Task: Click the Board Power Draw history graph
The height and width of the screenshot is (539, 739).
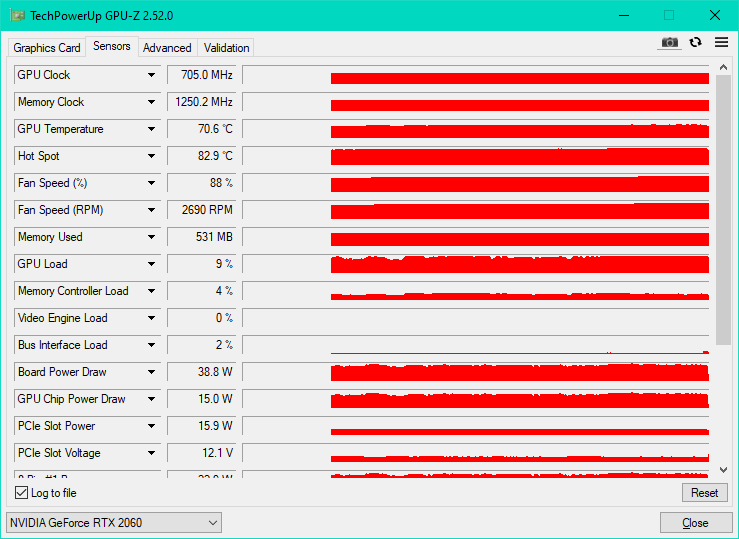Action: pyautogui.click(x=476, y=372)
